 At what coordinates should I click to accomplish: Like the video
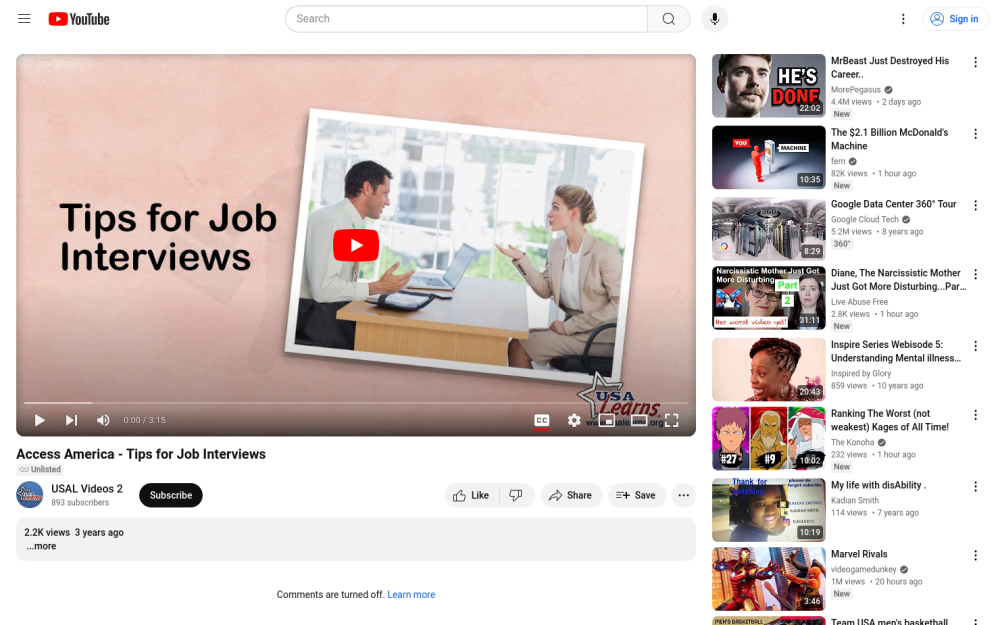tap(471, 495)
